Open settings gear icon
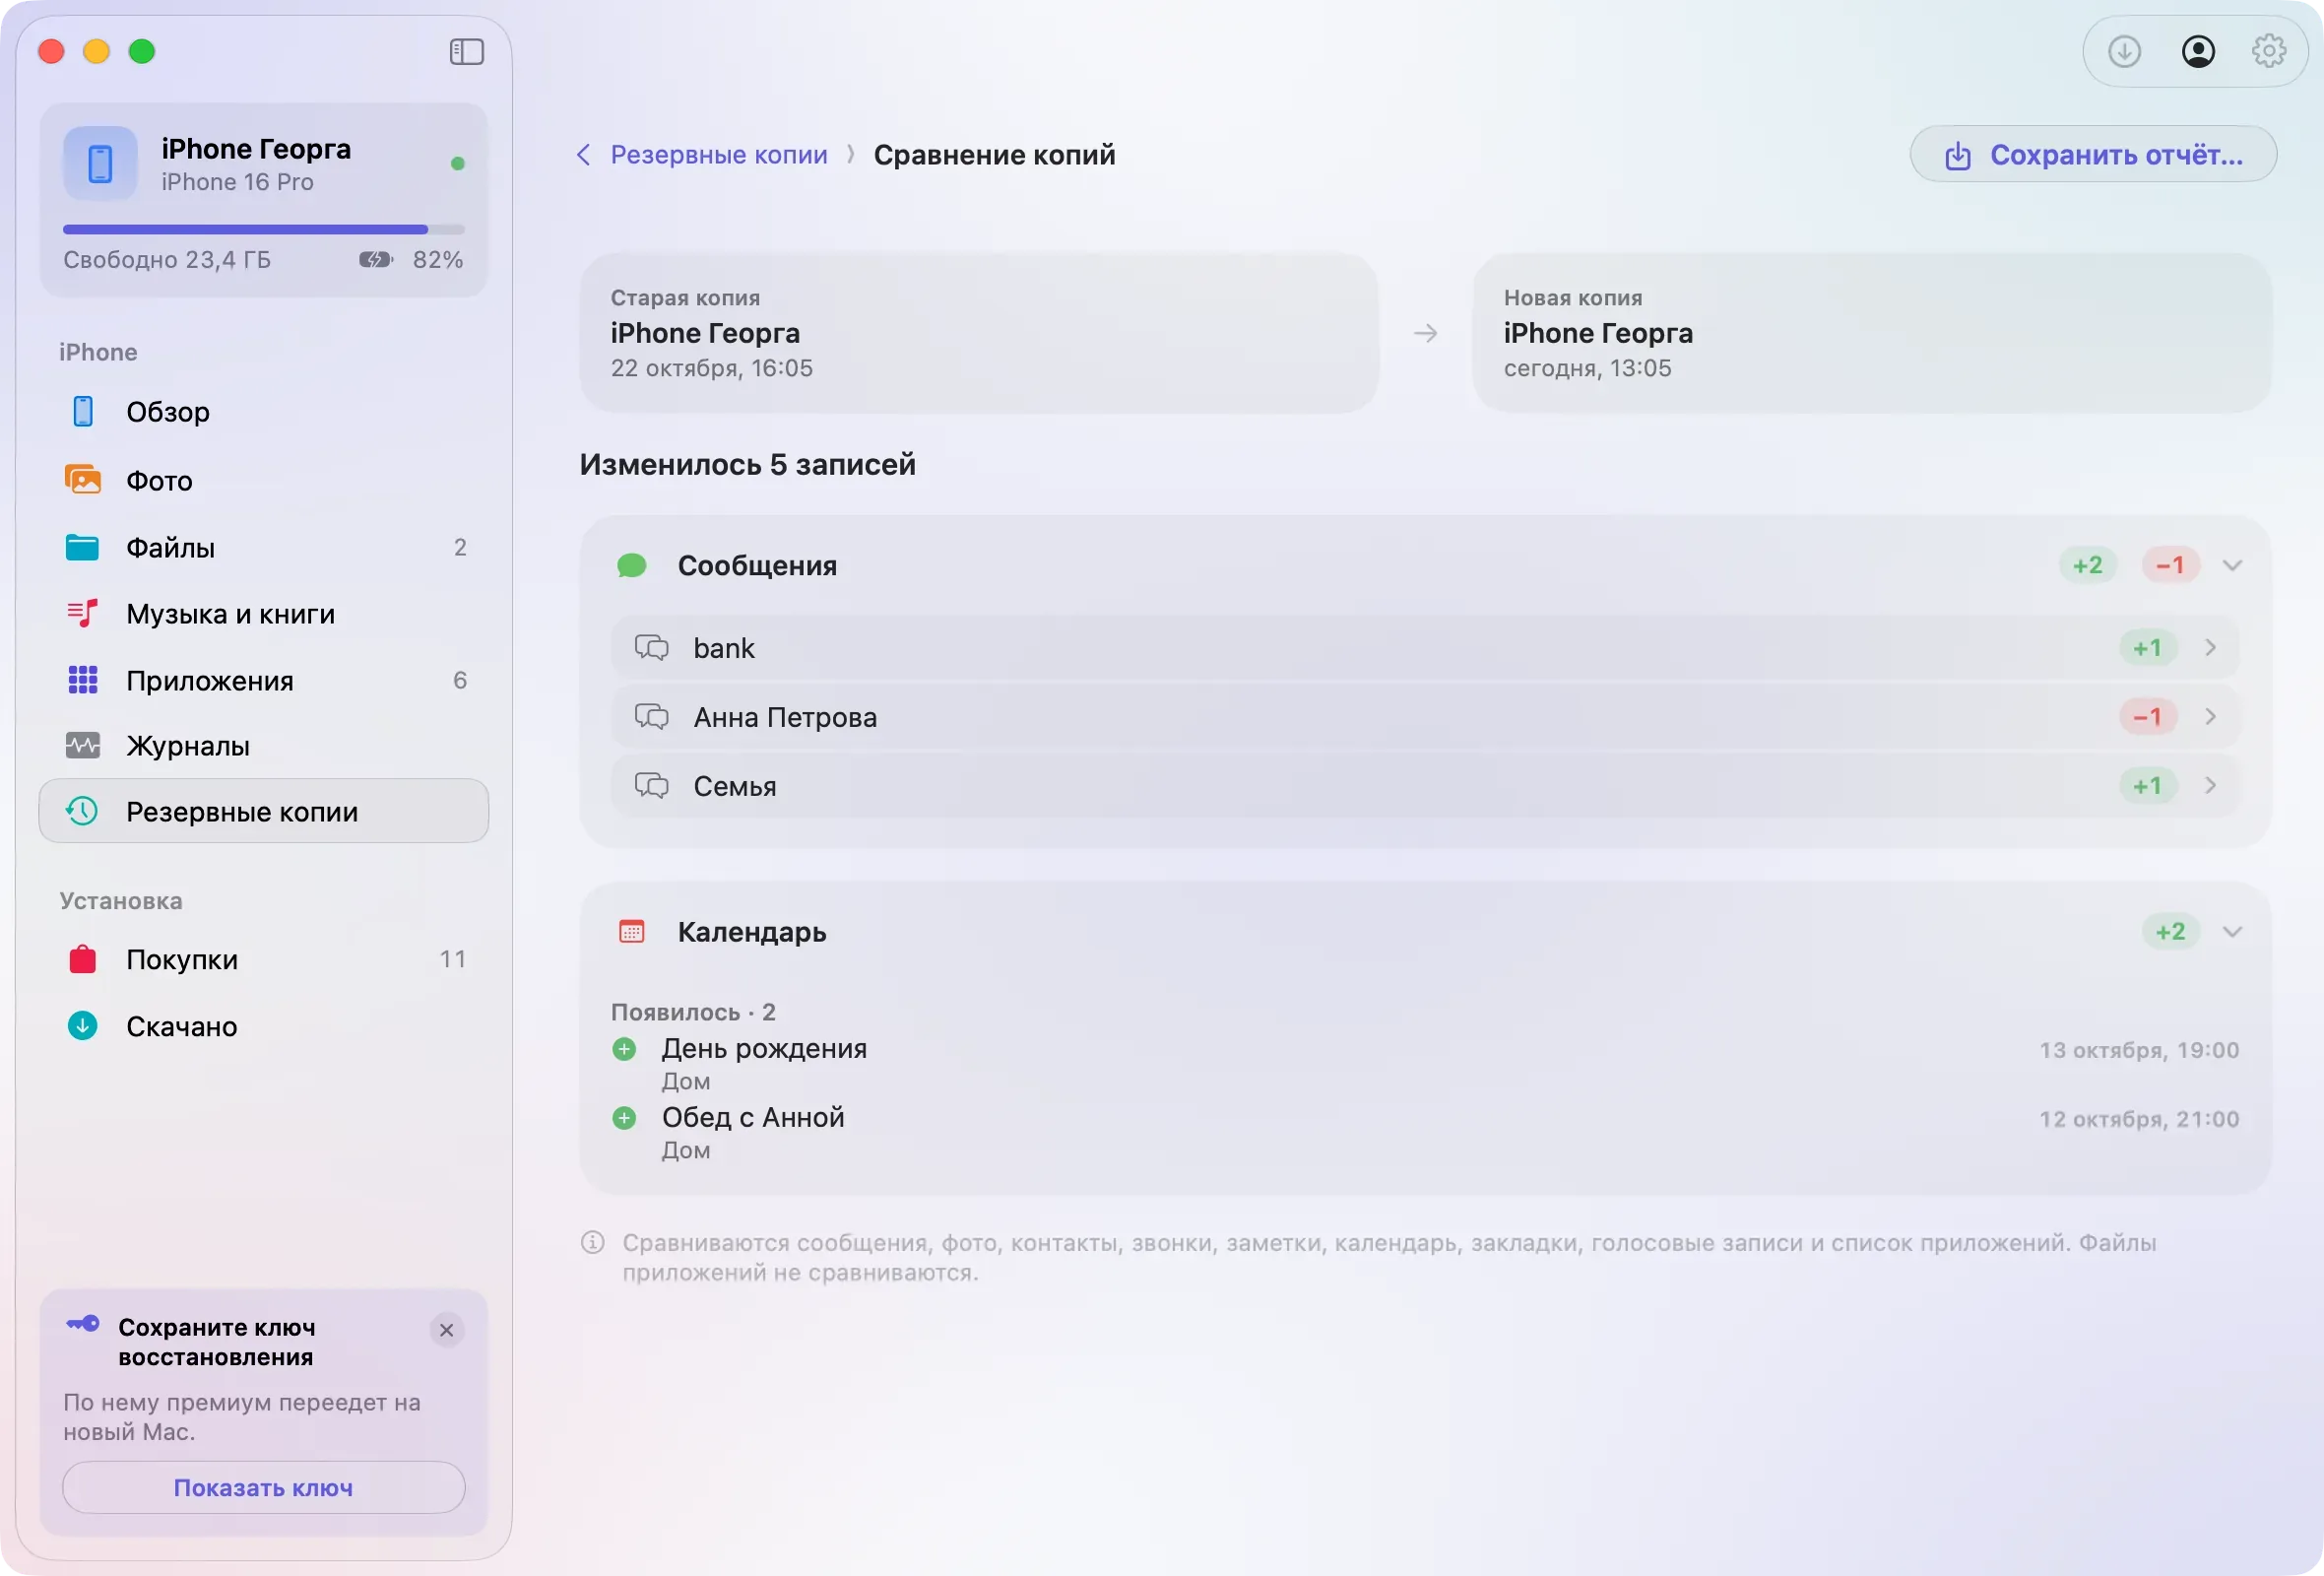This screenshot has height=1576, width=2324. (2269, 51)
